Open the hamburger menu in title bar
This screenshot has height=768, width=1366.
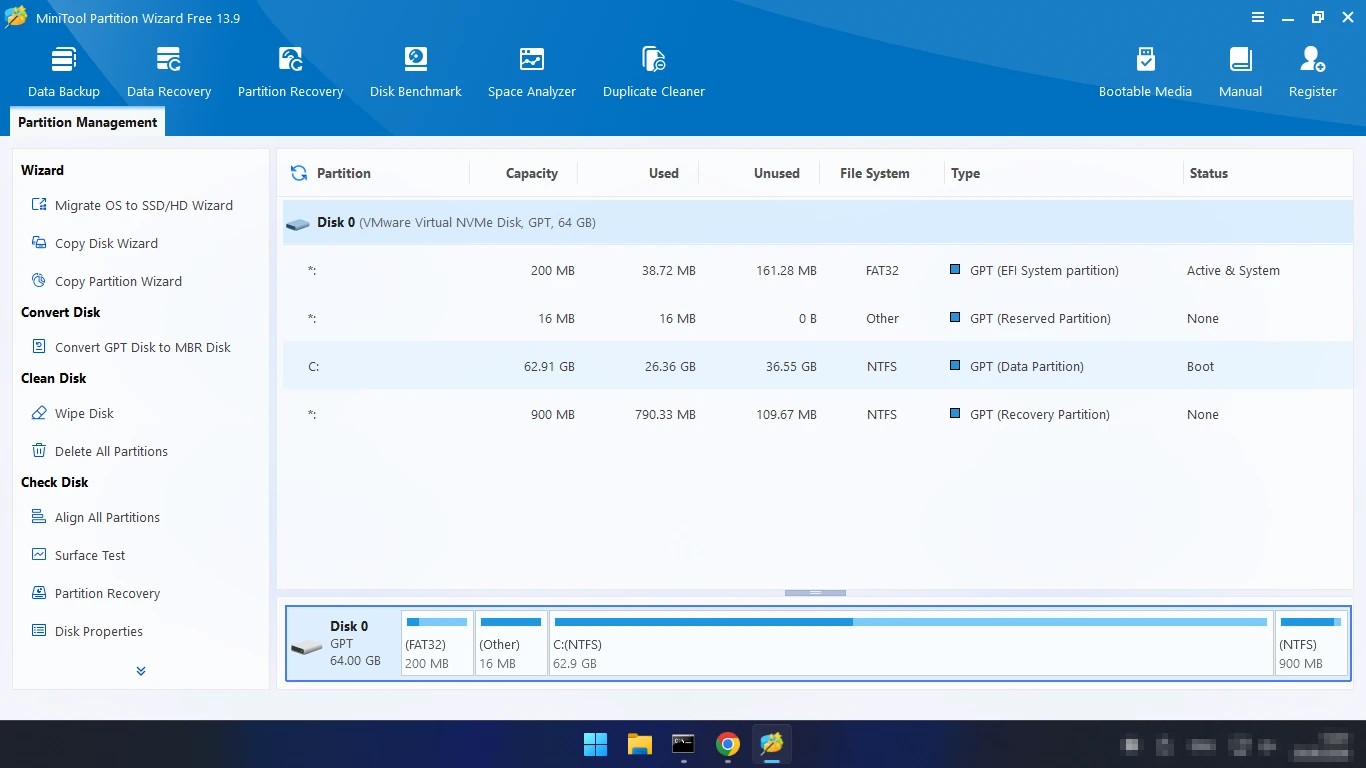(1258, 18)
